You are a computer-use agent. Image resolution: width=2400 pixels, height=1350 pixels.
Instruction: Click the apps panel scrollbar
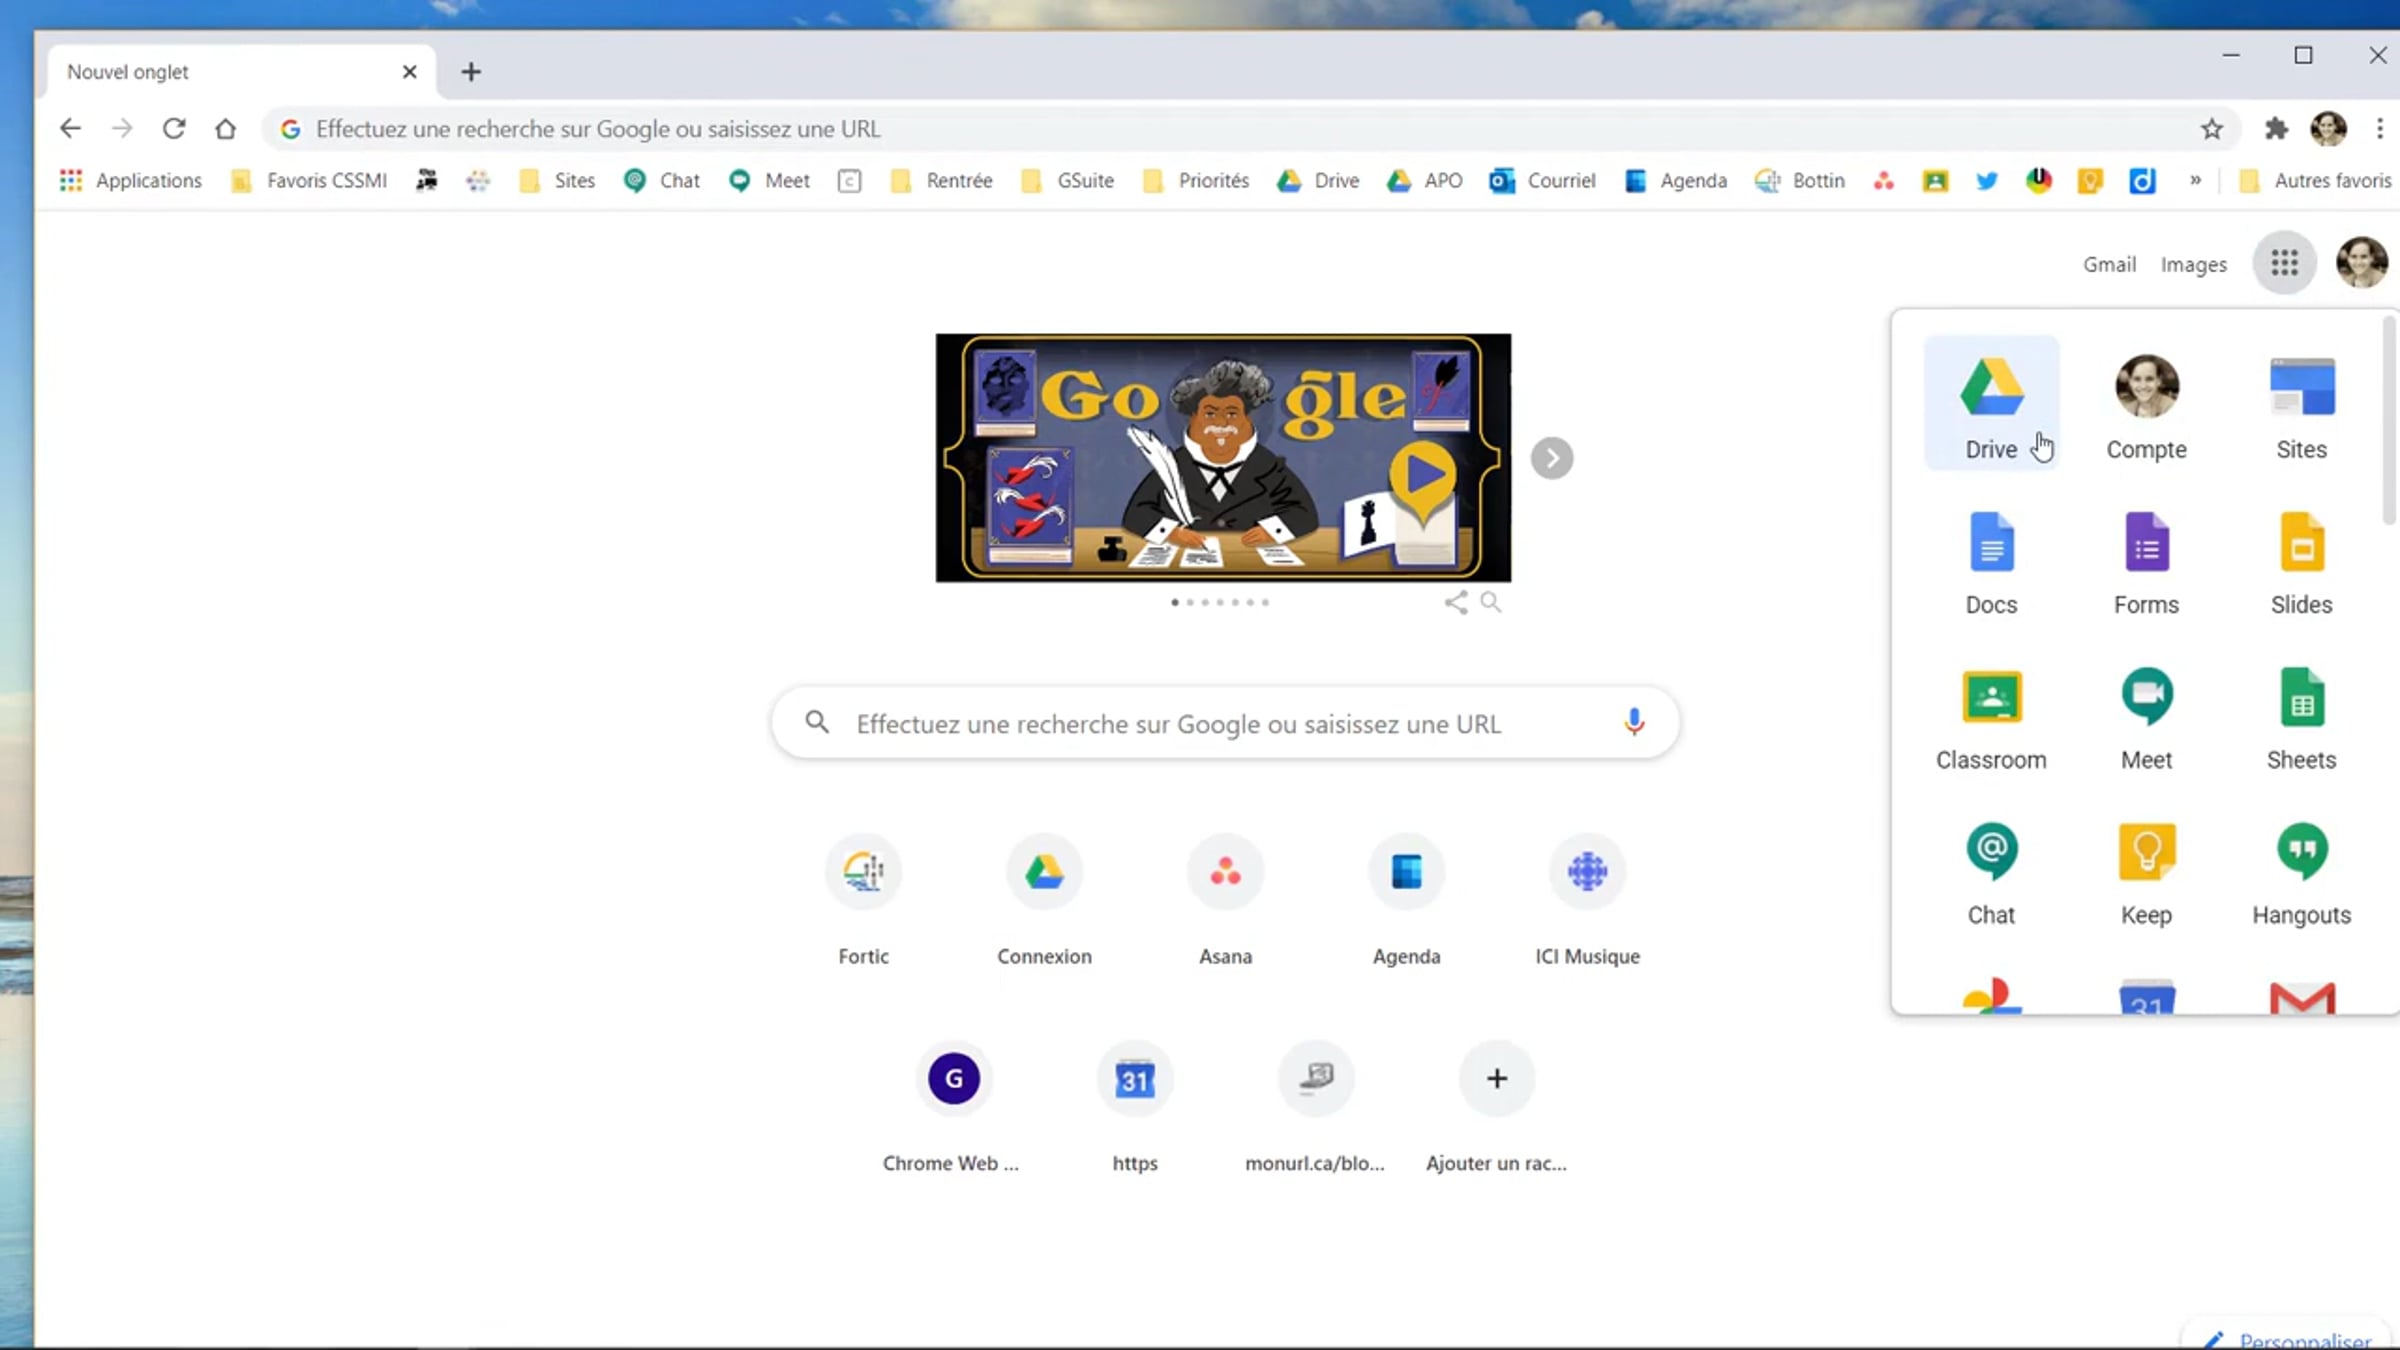[2389, 420]
